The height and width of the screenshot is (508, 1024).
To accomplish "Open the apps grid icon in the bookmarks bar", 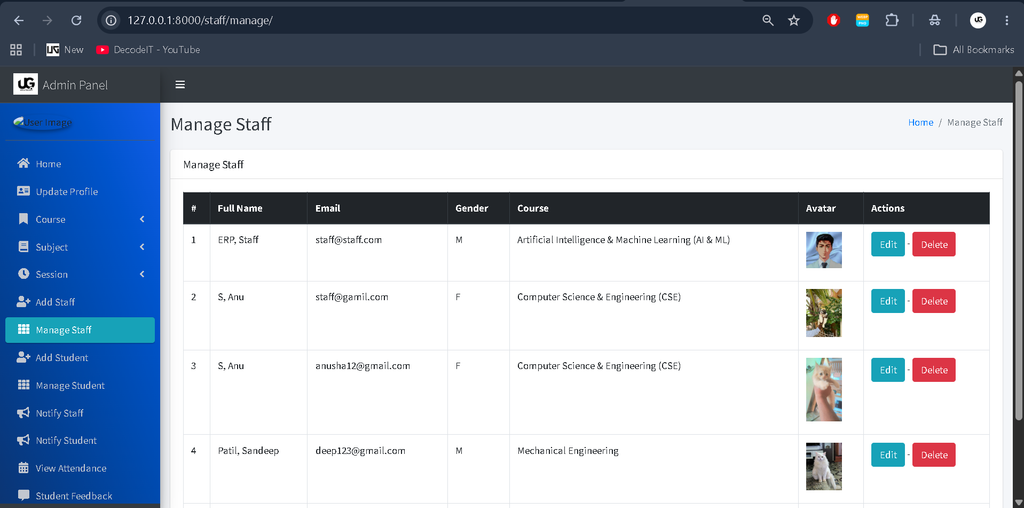I will [x=16, y=50].
